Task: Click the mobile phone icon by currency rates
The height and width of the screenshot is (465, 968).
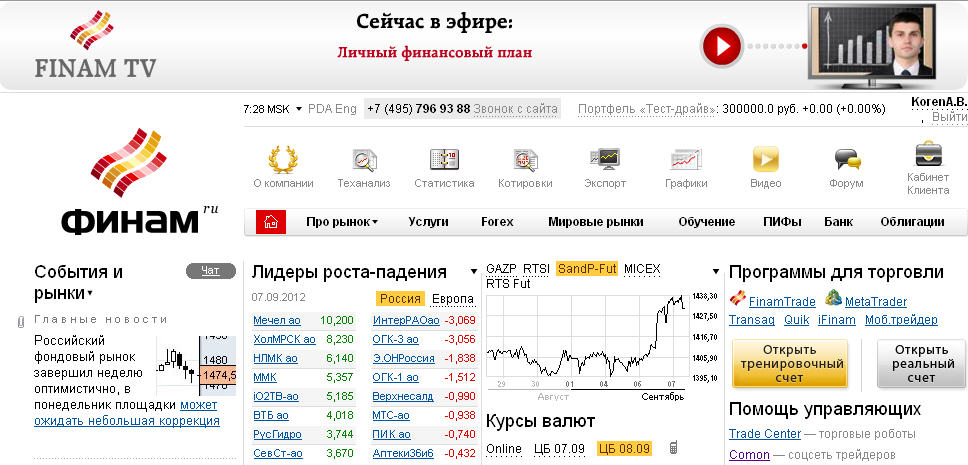Action: pyautogui.click(x=674, y=447)
